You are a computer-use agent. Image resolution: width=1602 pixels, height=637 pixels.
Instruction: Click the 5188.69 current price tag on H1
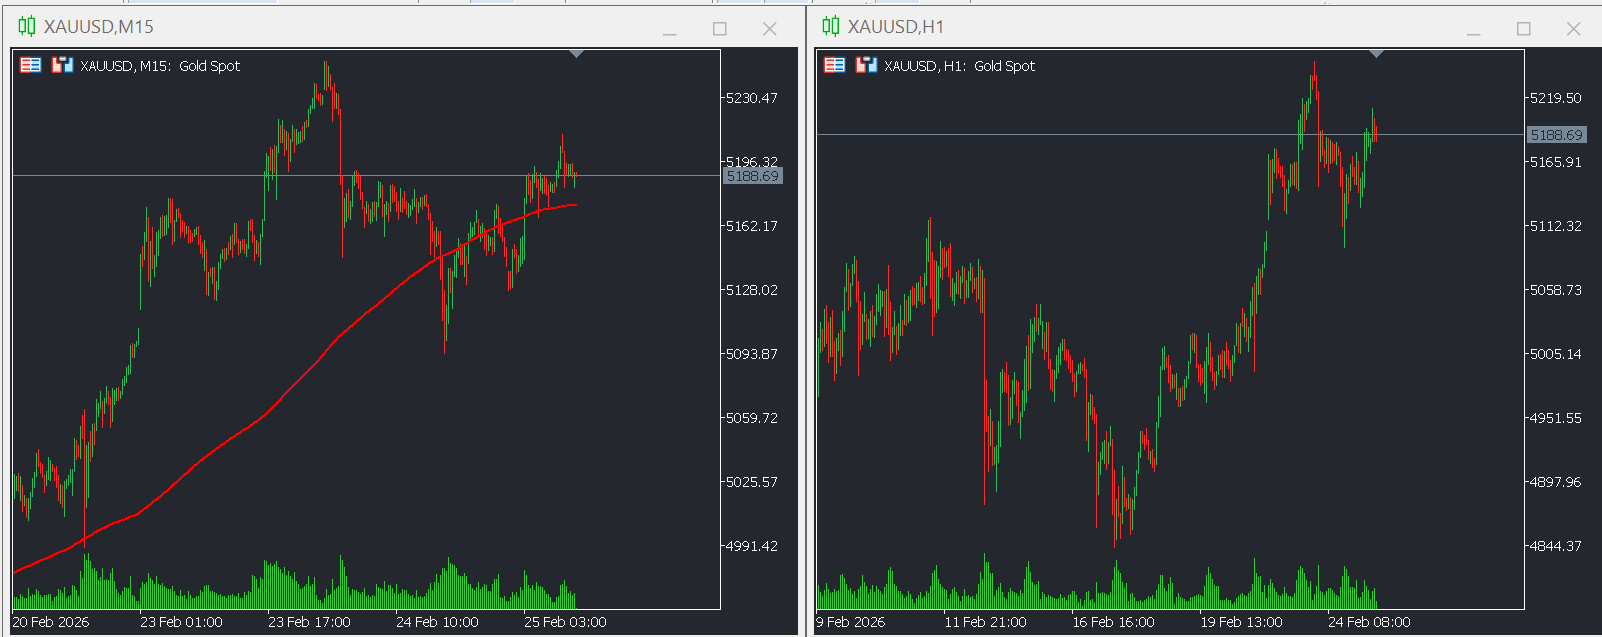point(1556,135)
